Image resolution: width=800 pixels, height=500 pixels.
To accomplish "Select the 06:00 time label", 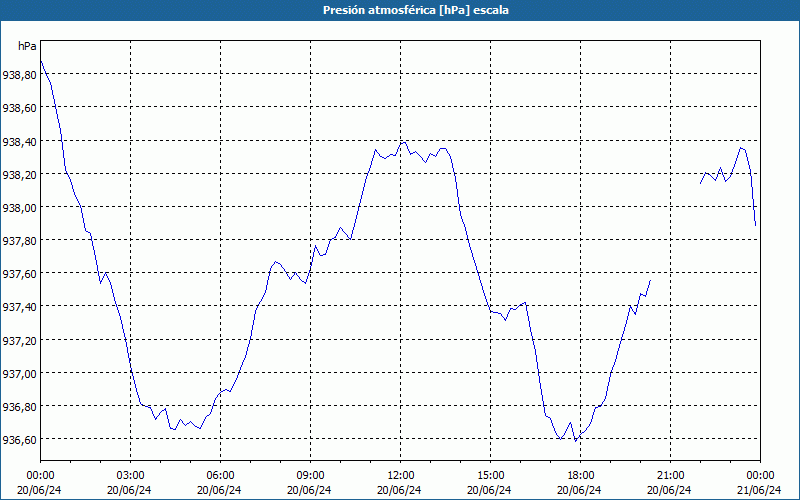I will (x=220, y=475).
